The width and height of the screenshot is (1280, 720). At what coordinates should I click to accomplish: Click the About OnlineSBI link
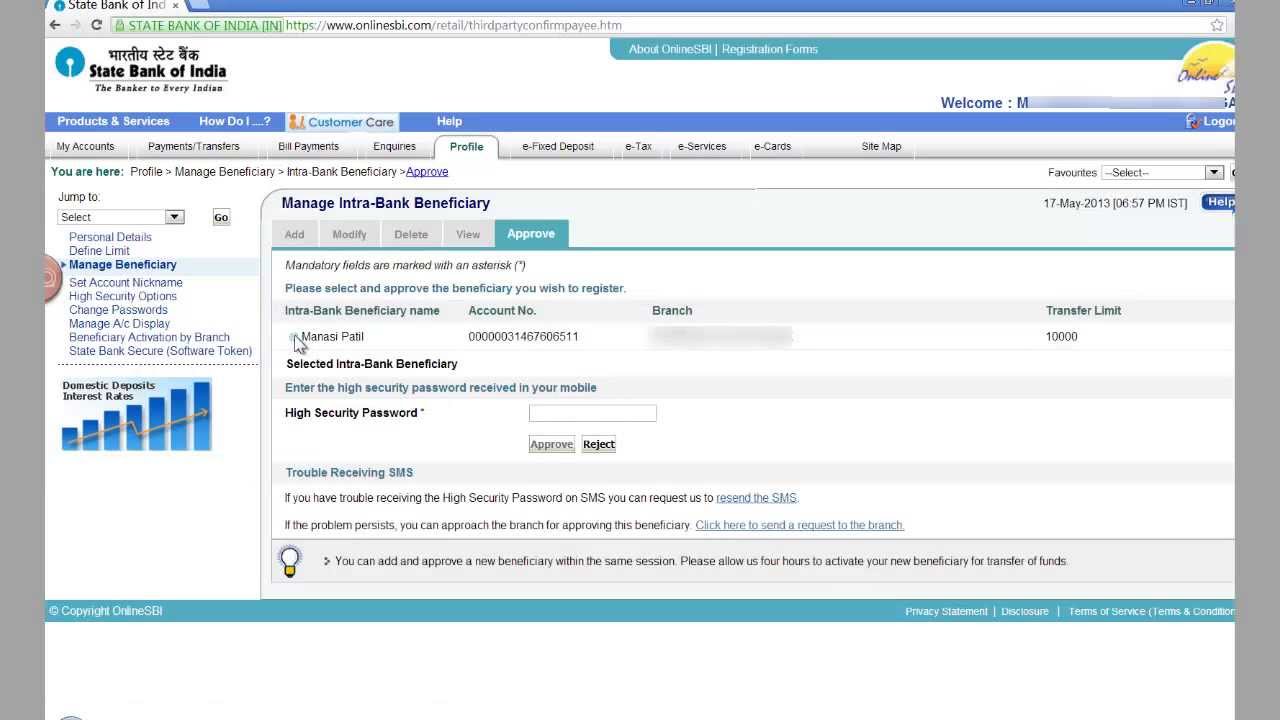670,49
